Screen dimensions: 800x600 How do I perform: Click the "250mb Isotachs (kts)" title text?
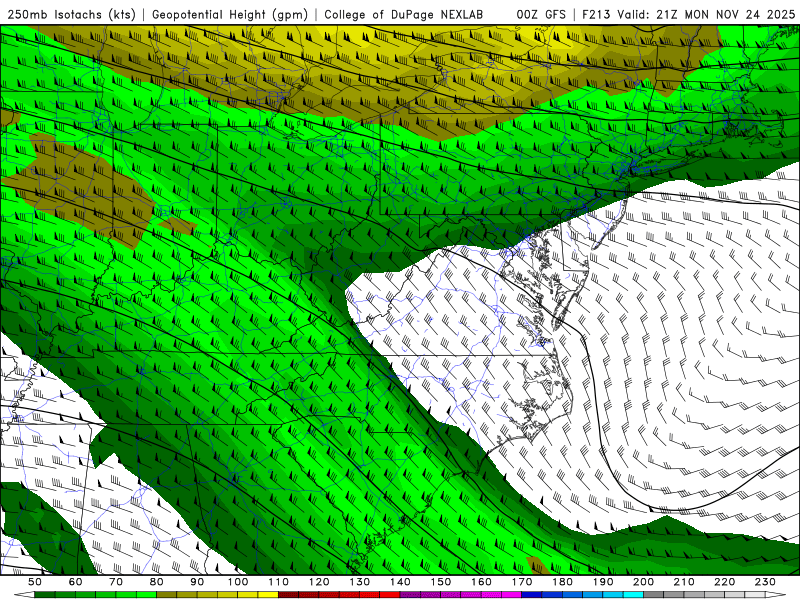click(71, 15)
